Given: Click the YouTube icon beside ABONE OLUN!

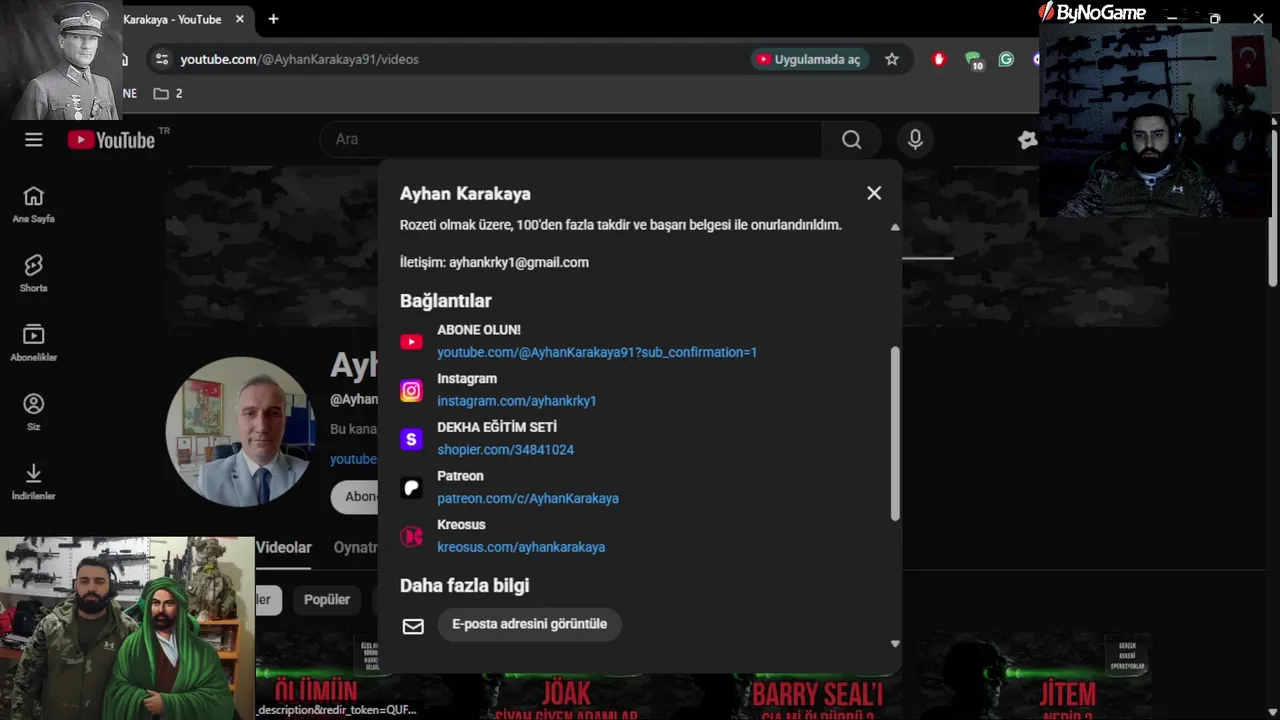Looking at the screenshot, I should pyautogui.click(x=411, y=342).
